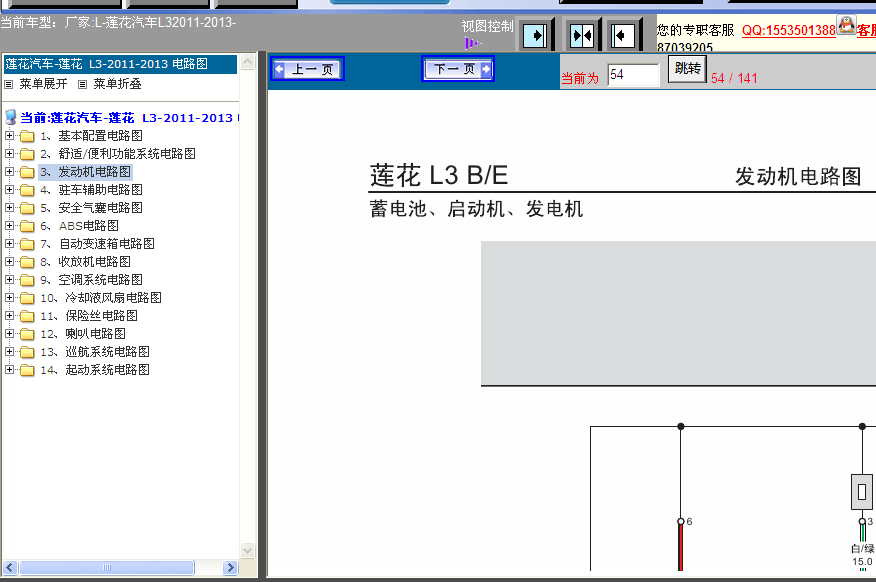
Task: Select 10、冷却液风扇电路图 in the tree
Action: (101, 298)
